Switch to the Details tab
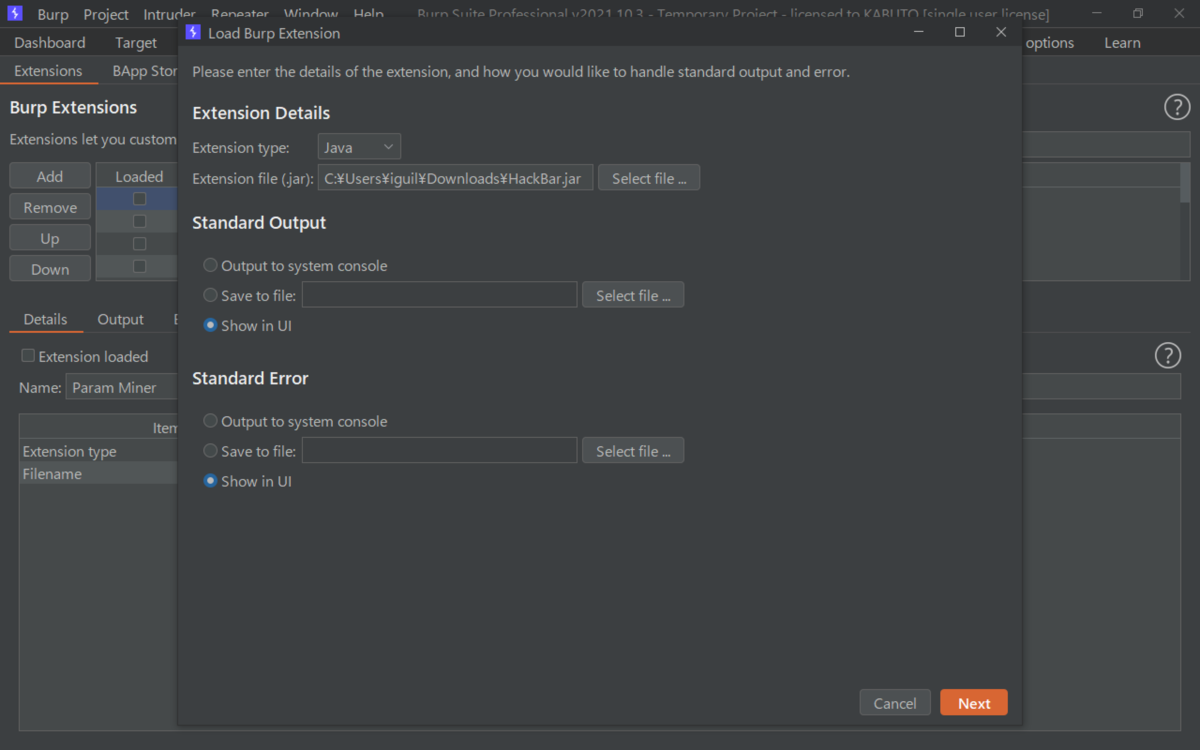 [46, 320]
